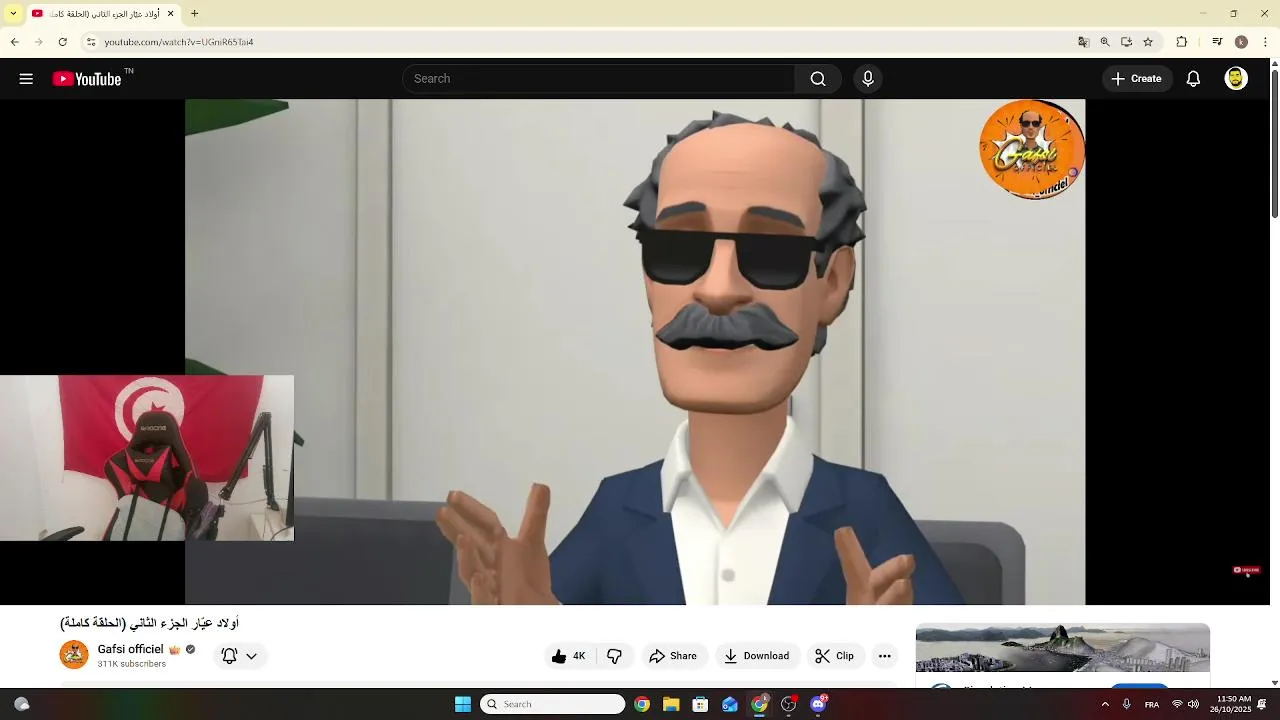Click the 311K subscribers text

pyautogui.click(x=132, y=664)
